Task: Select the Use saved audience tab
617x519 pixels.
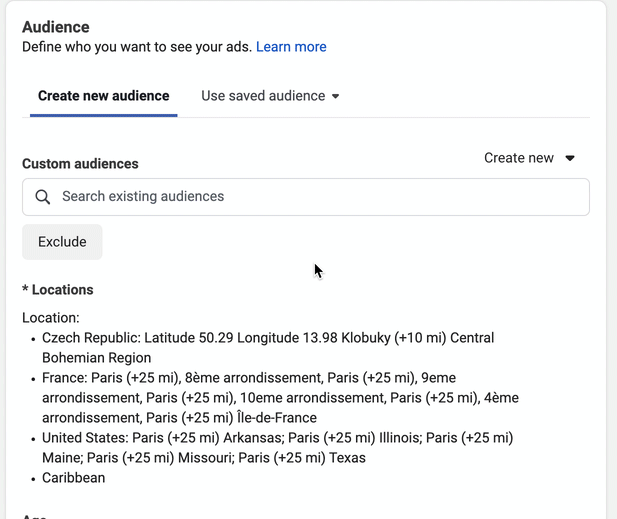Action: click(x=263, y=96)
